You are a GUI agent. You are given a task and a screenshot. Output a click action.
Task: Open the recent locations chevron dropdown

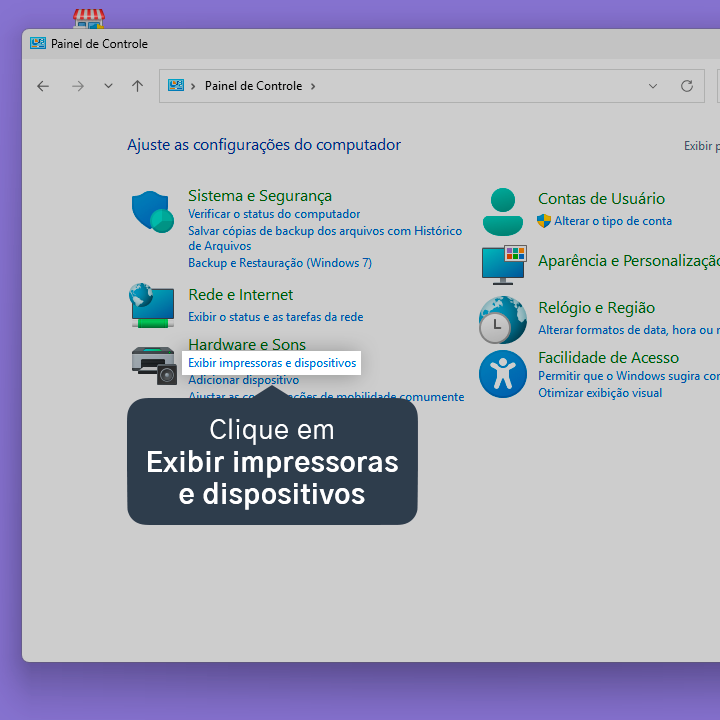pyautogui.click(x=108, y=86)
